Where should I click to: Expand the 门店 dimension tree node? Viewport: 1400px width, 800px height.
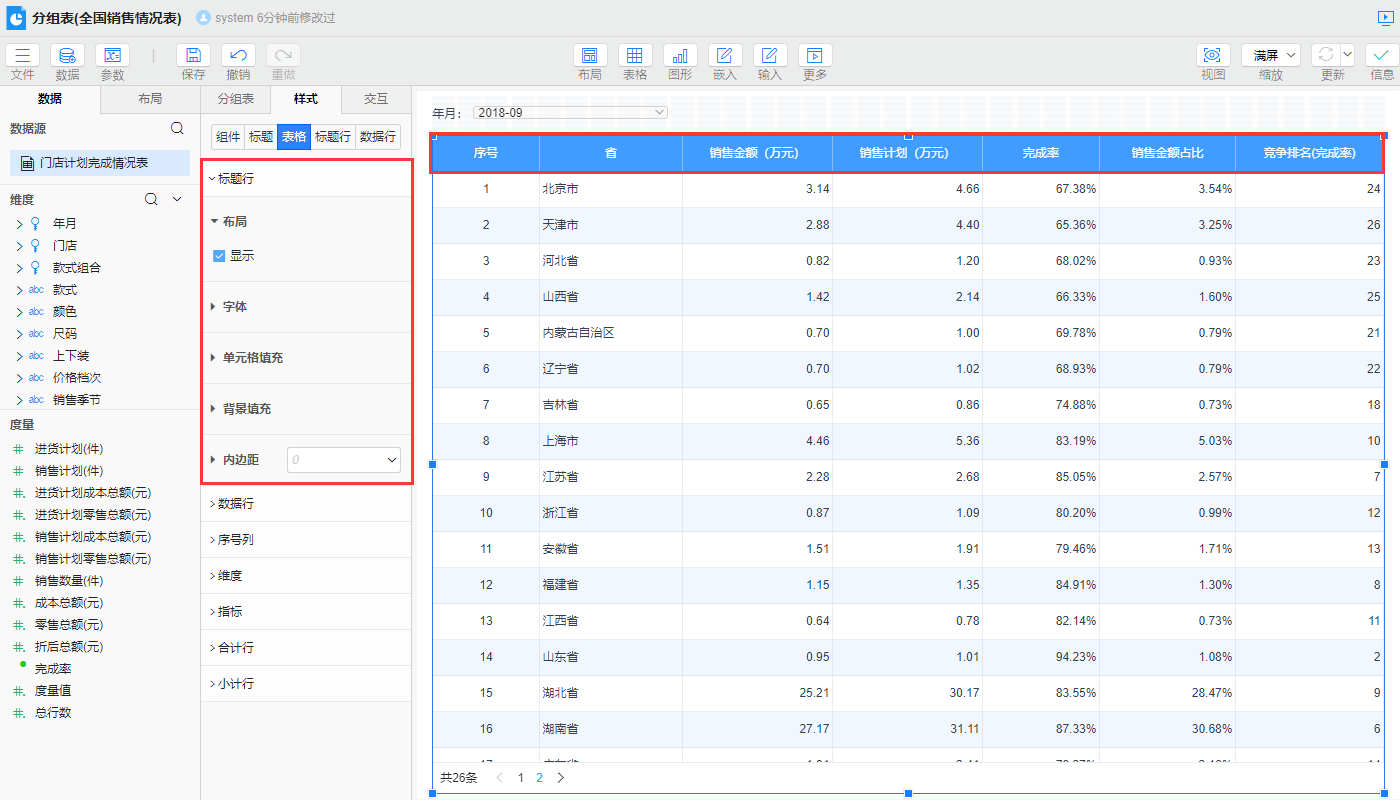(x=20, y=246)
